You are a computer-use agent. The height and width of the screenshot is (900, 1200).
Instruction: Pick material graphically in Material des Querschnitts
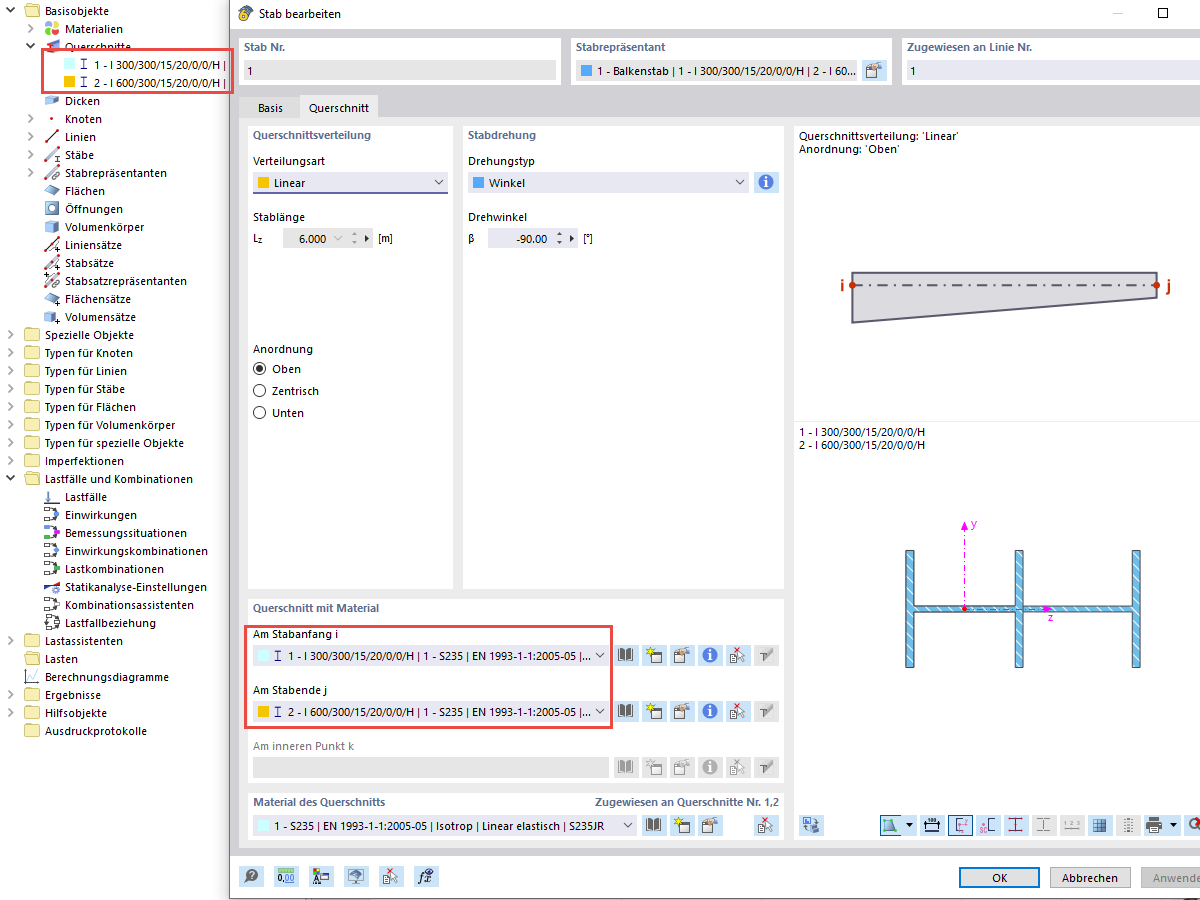[x=766, y=826]
